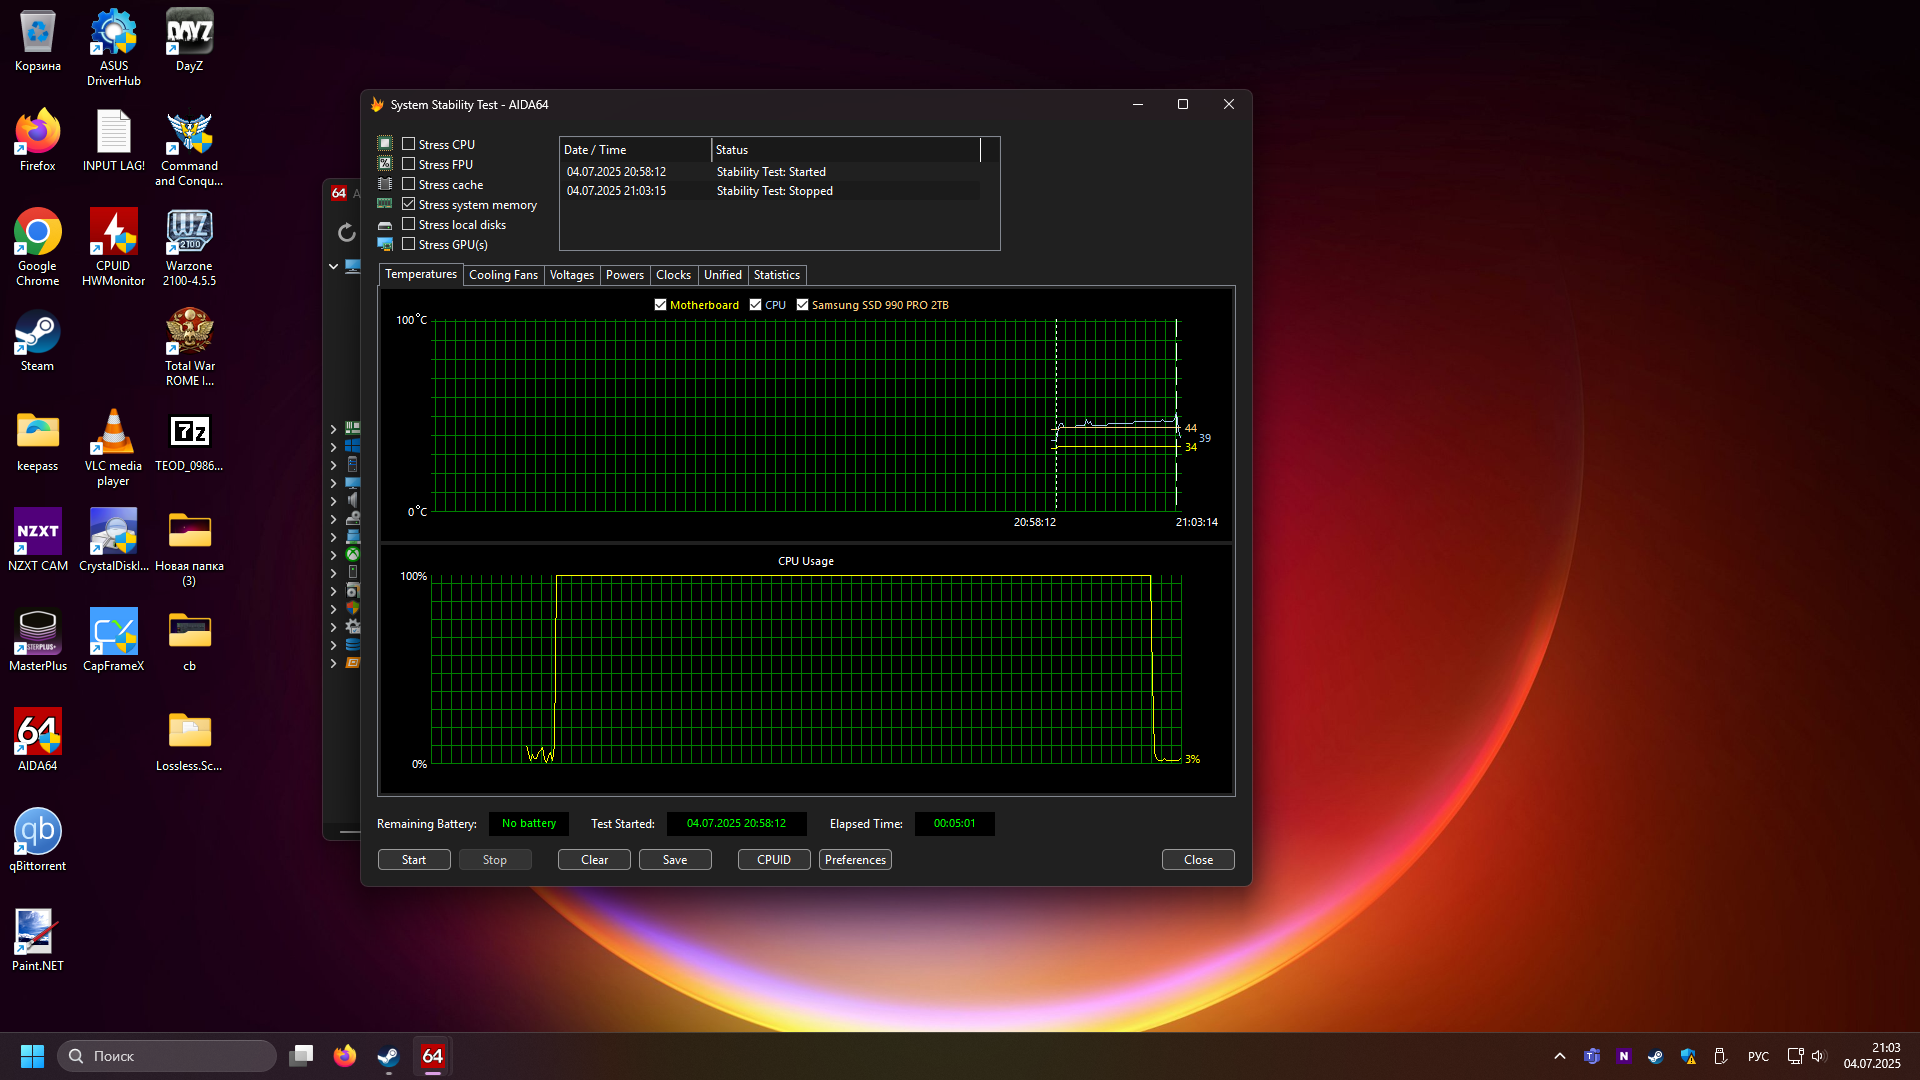The width and height of the screenshot is (1920, 1080).
Task: Uncheck Stress system memory
Action: 408,204
